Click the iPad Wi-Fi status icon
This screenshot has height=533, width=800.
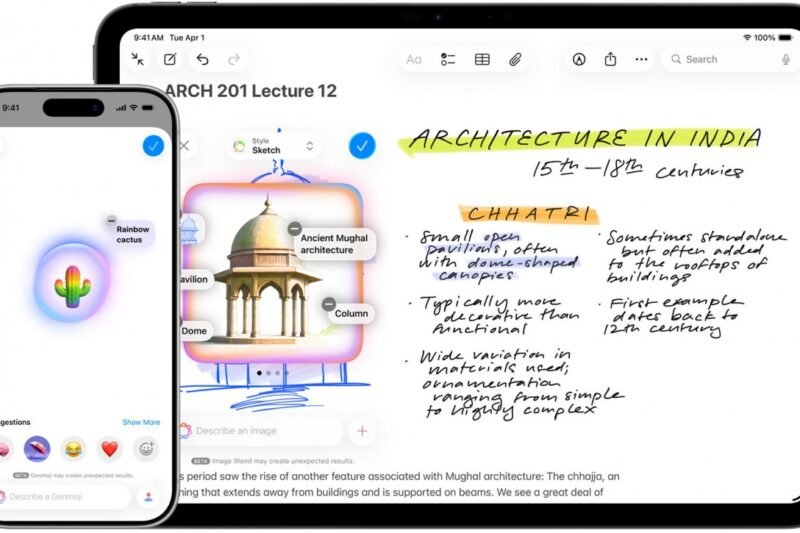747,38
